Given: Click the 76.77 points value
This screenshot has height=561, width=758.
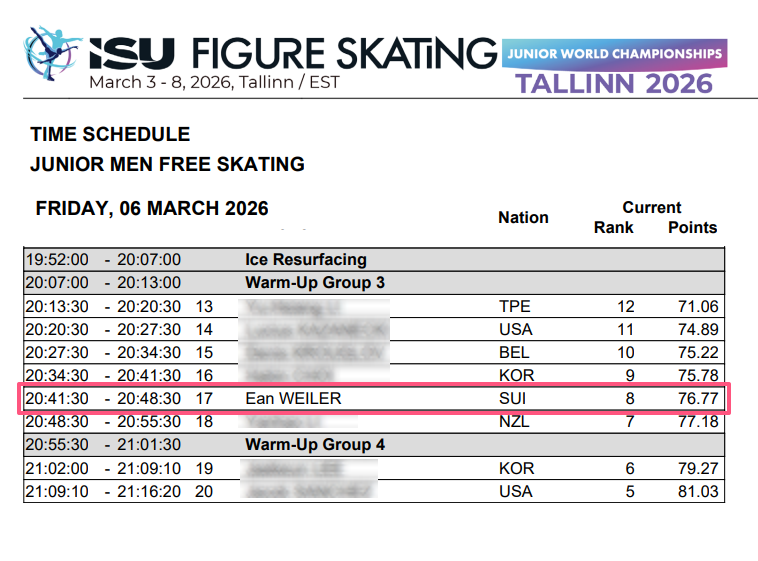Looking at the screenshot, I should (x=696, y=399).
